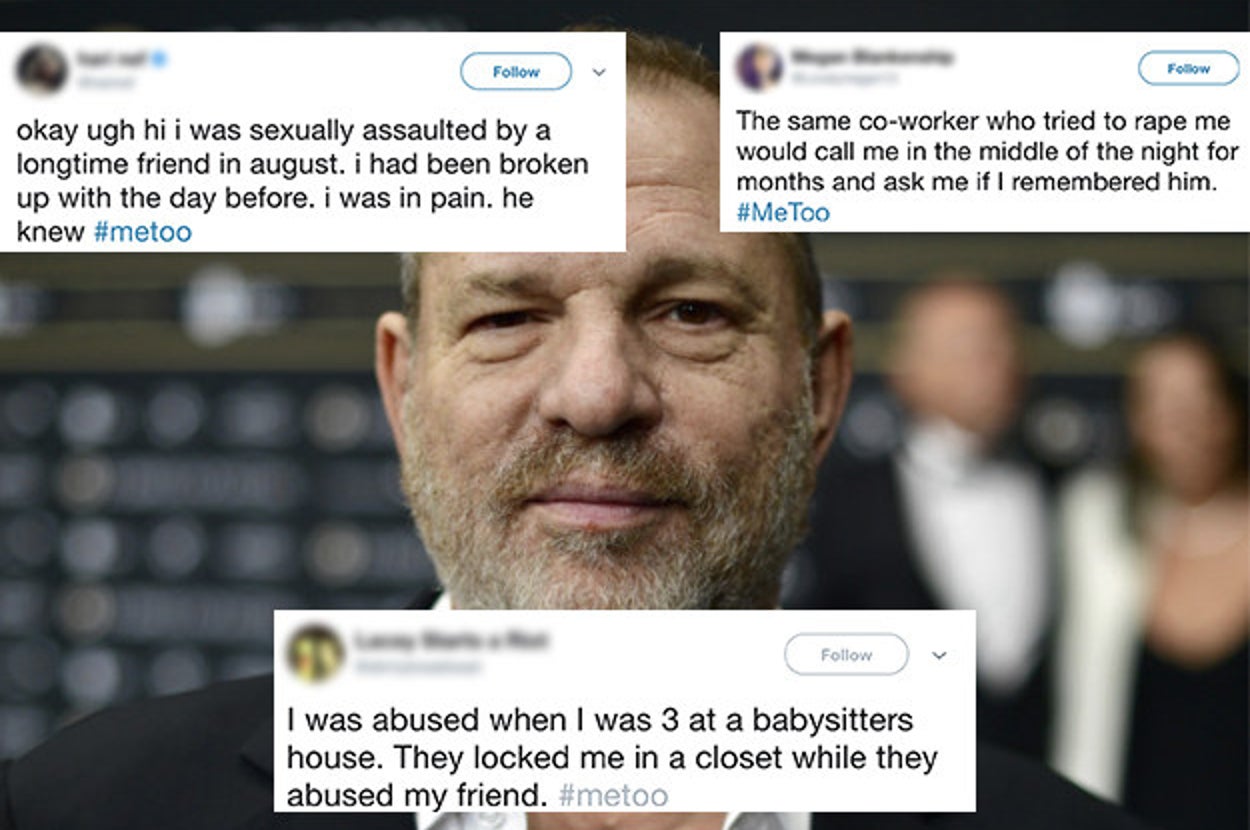Click avatar on the "co-worker" tweet
This screenshot has height=830, width=1250.
[x=759, y=67]
